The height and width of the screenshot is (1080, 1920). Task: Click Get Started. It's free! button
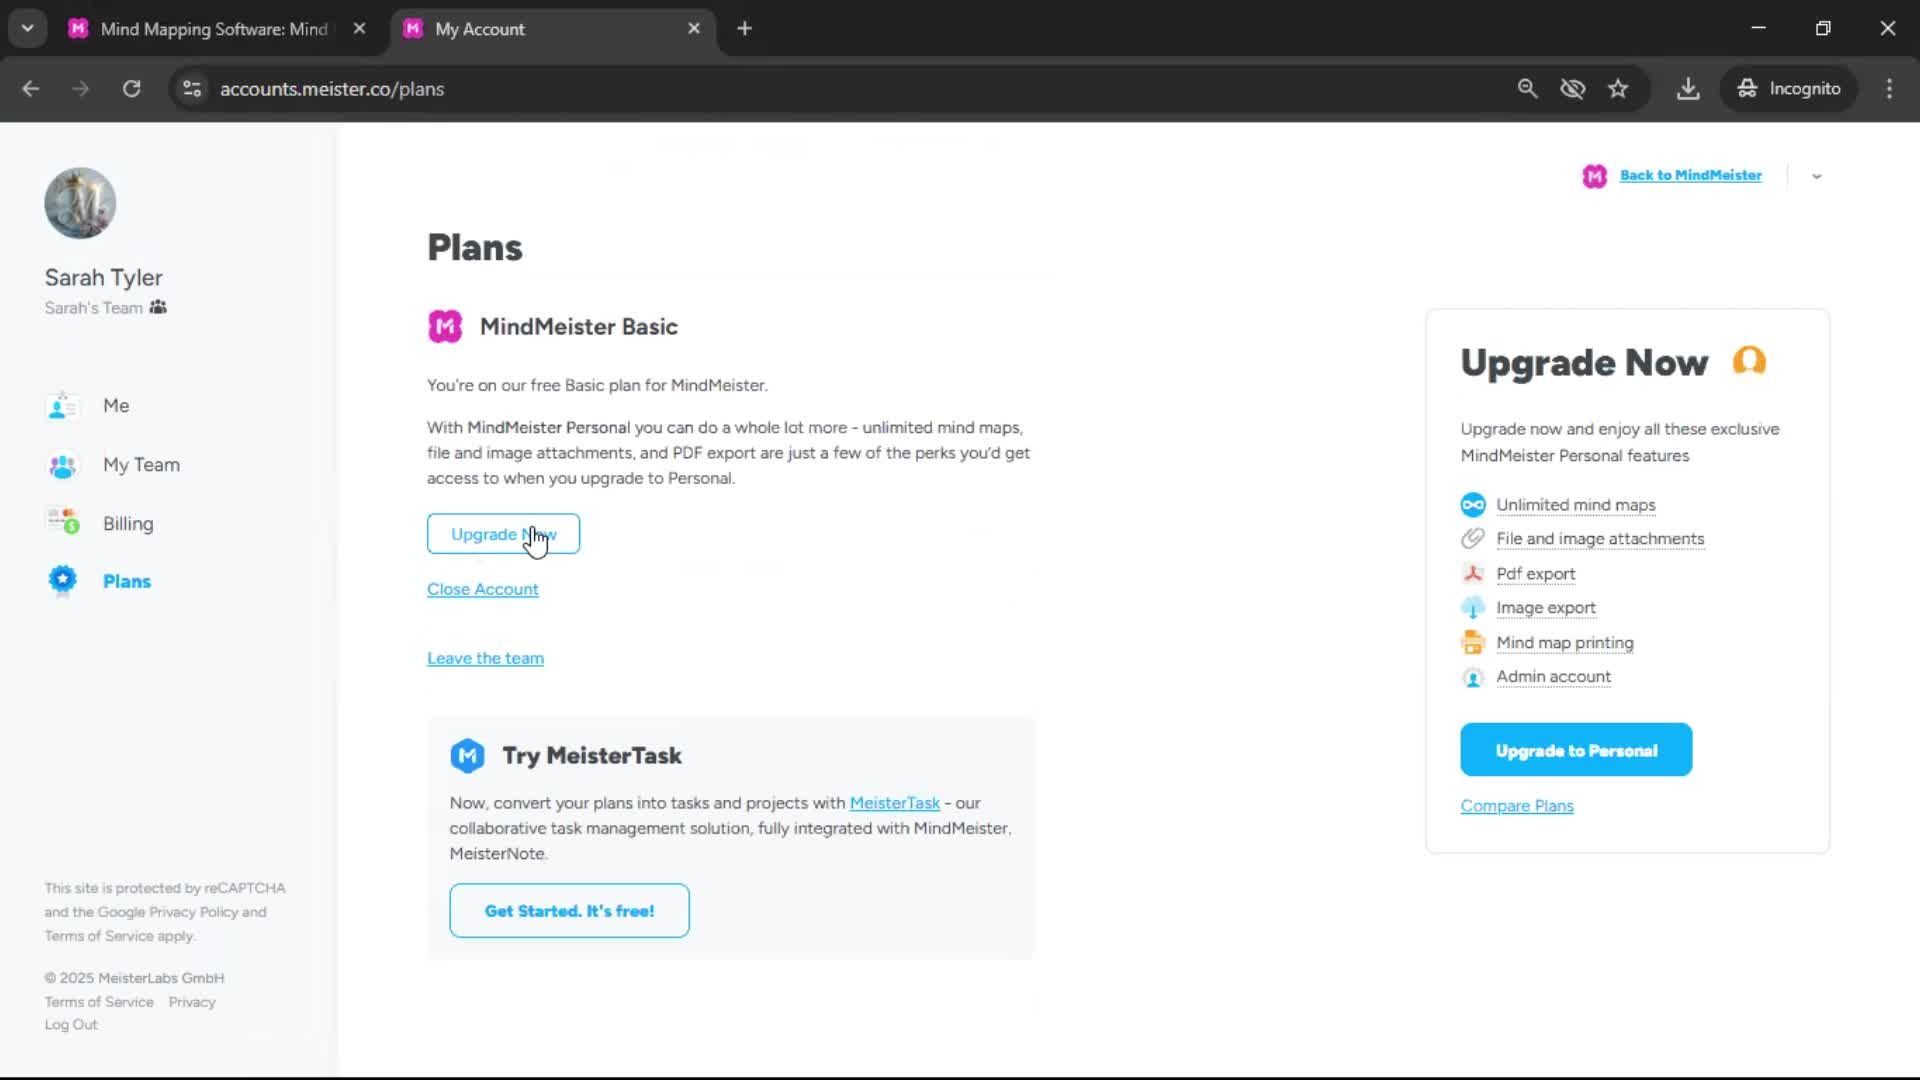pyautogui.click(x=569, y=911)
